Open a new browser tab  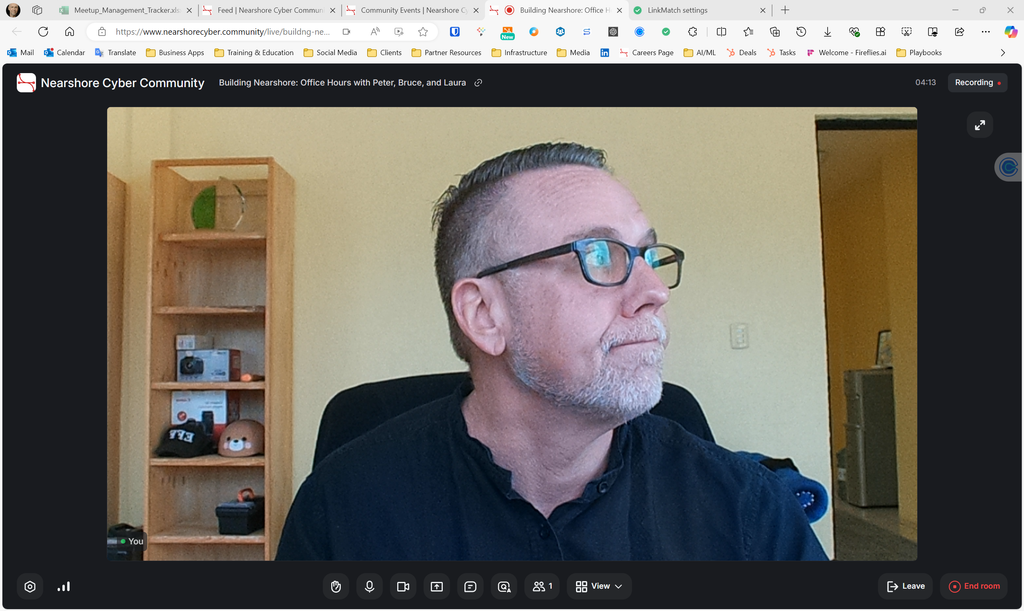[785, 10]
